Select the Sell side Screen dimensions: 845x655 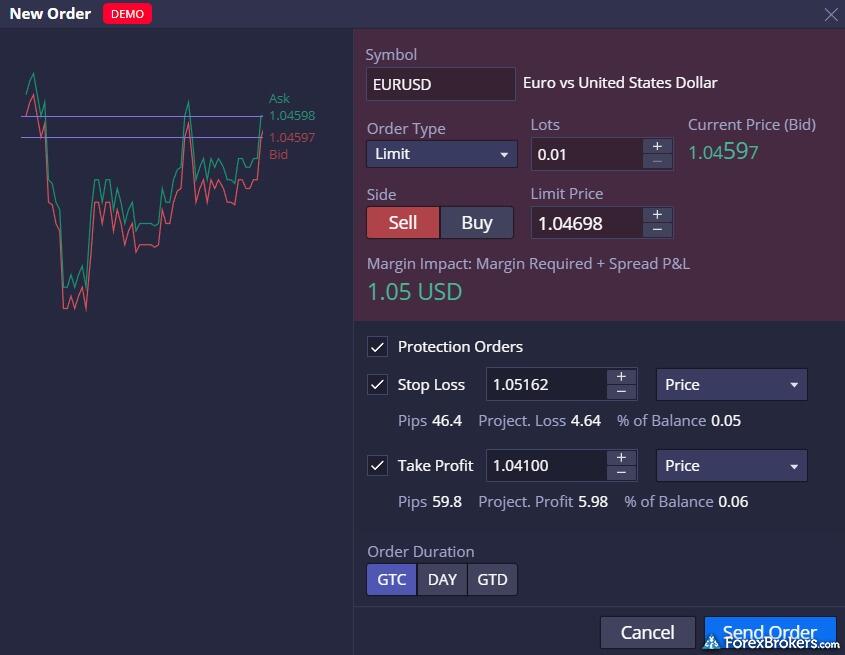point(403,222)
